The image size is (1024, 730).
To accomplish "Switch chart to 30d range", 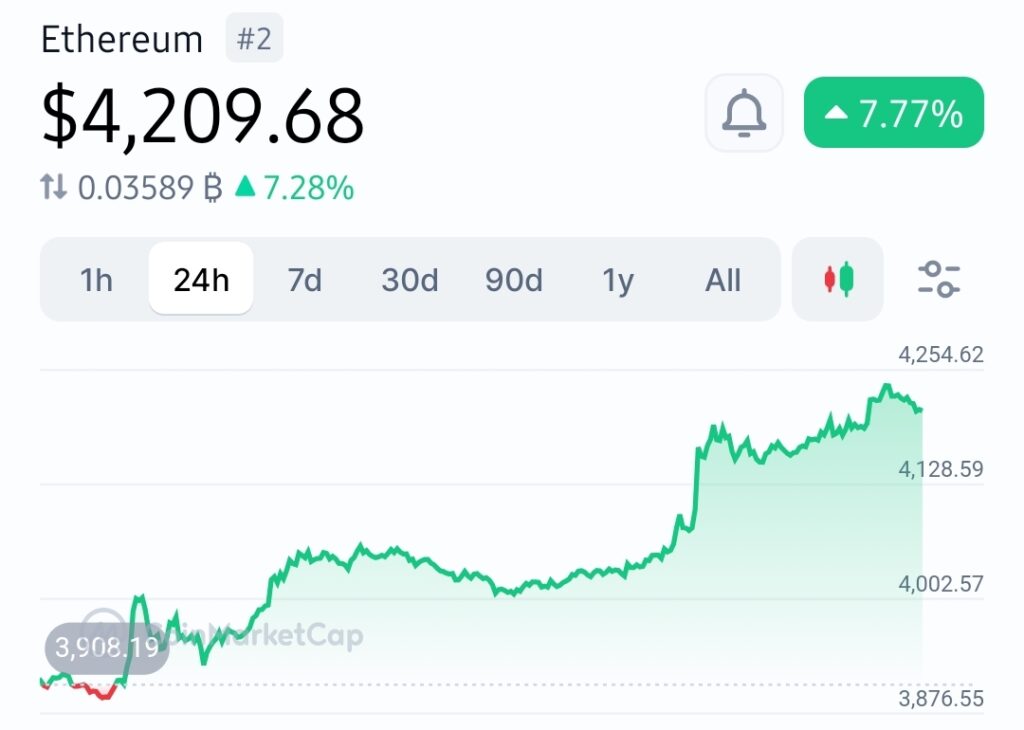I will tap(409, 280).
